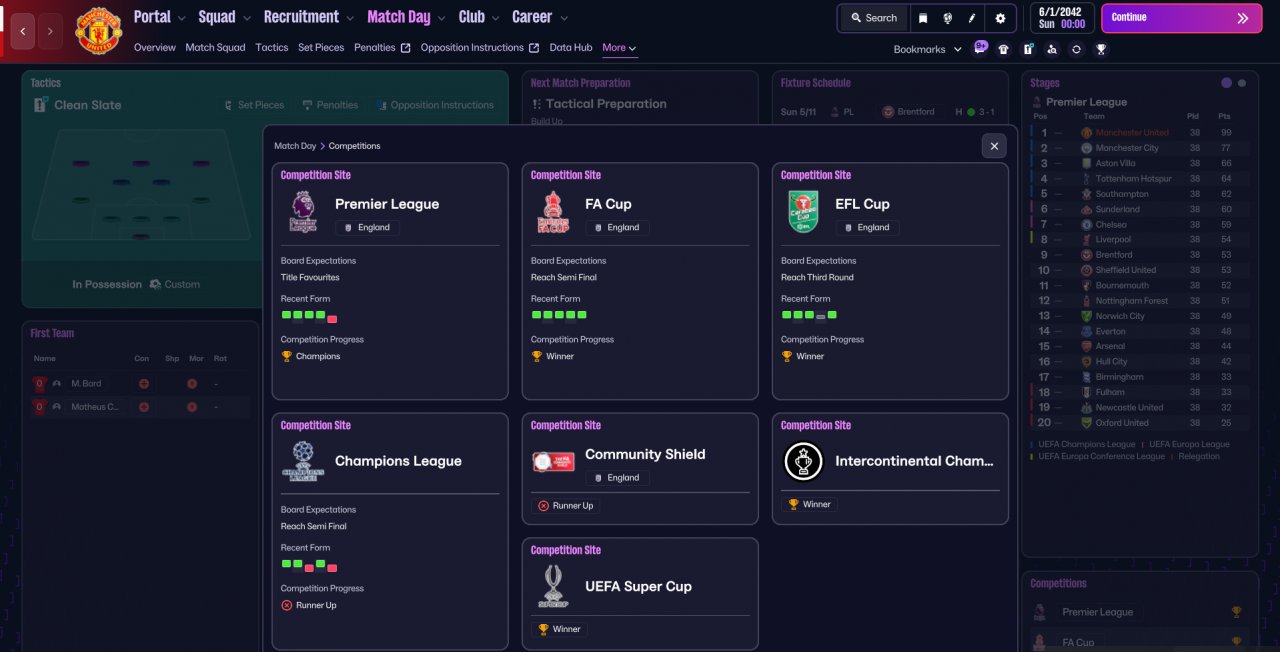Viewport: 1280px width, 652px height.
Task: Click the Premier League logo in its card
Action: tap(302, 212)
